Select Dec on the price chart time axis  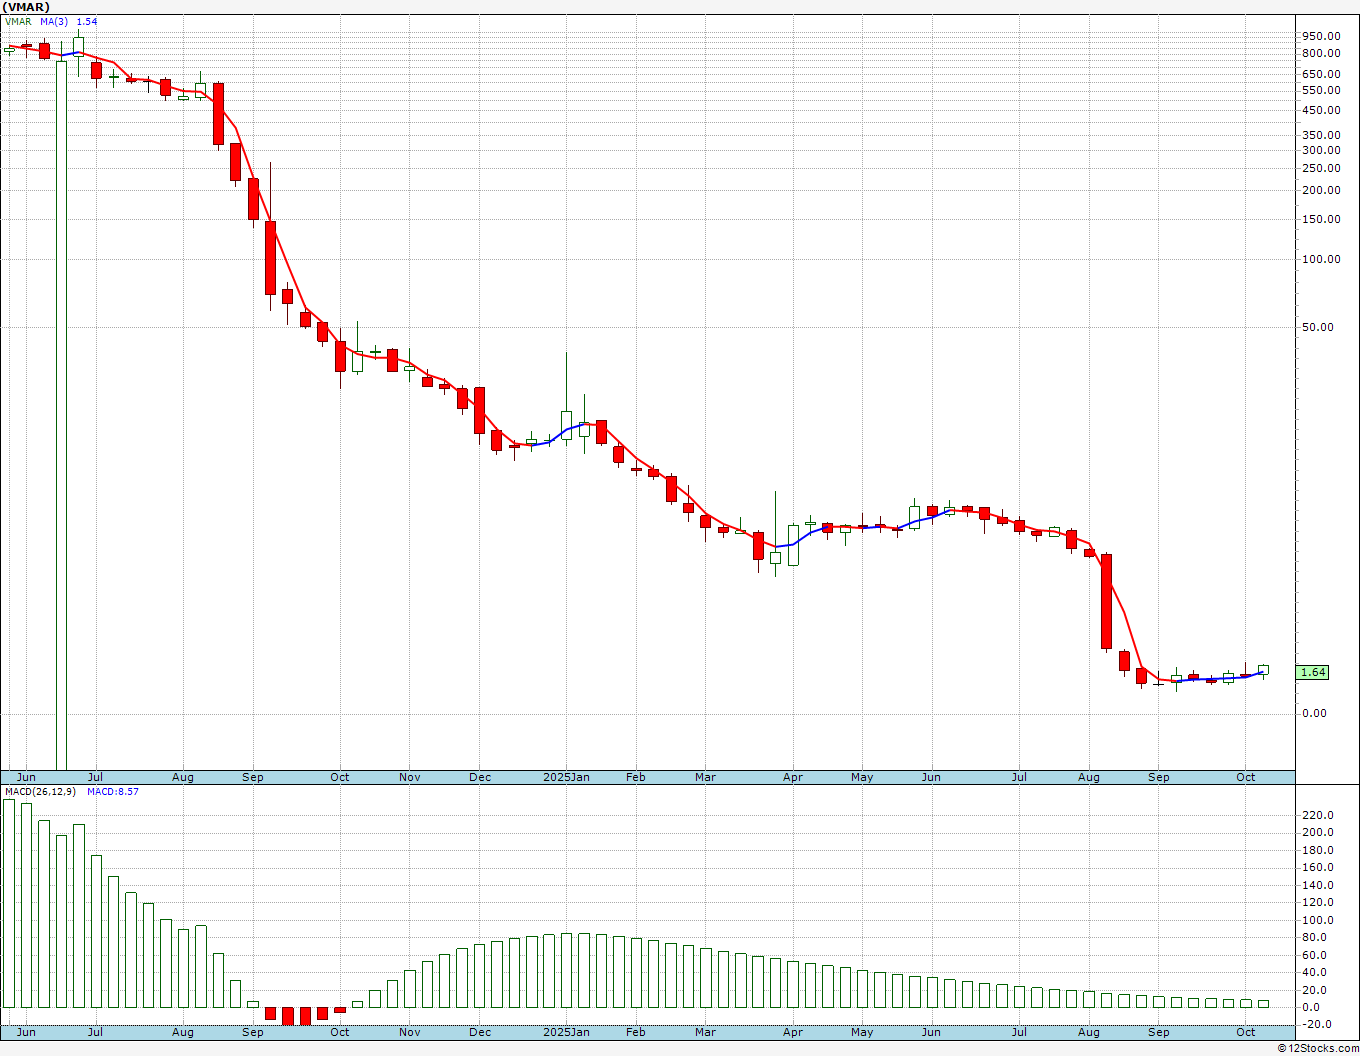click(480, 777)
